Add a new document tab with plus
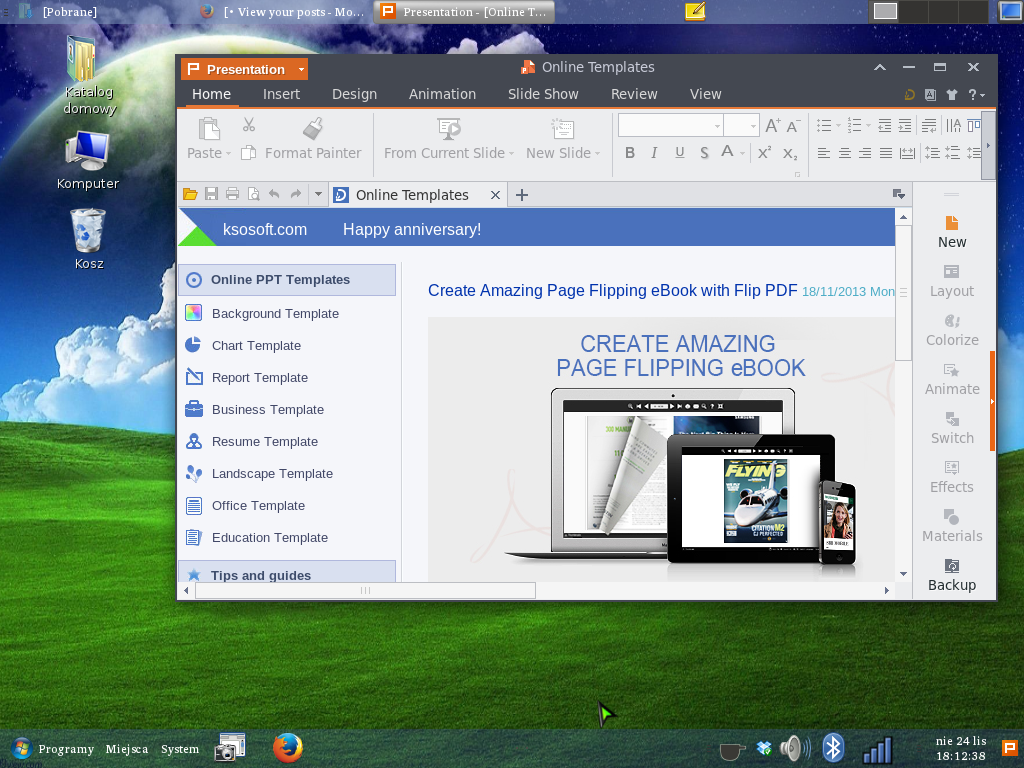1024x768 pixels. click(x=522, y=195)
